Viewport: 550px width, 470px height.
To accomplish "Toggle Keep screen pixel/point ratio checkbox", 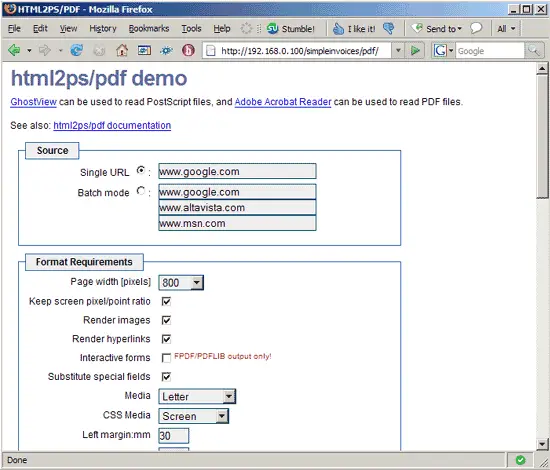I will [x=166, y=302].
